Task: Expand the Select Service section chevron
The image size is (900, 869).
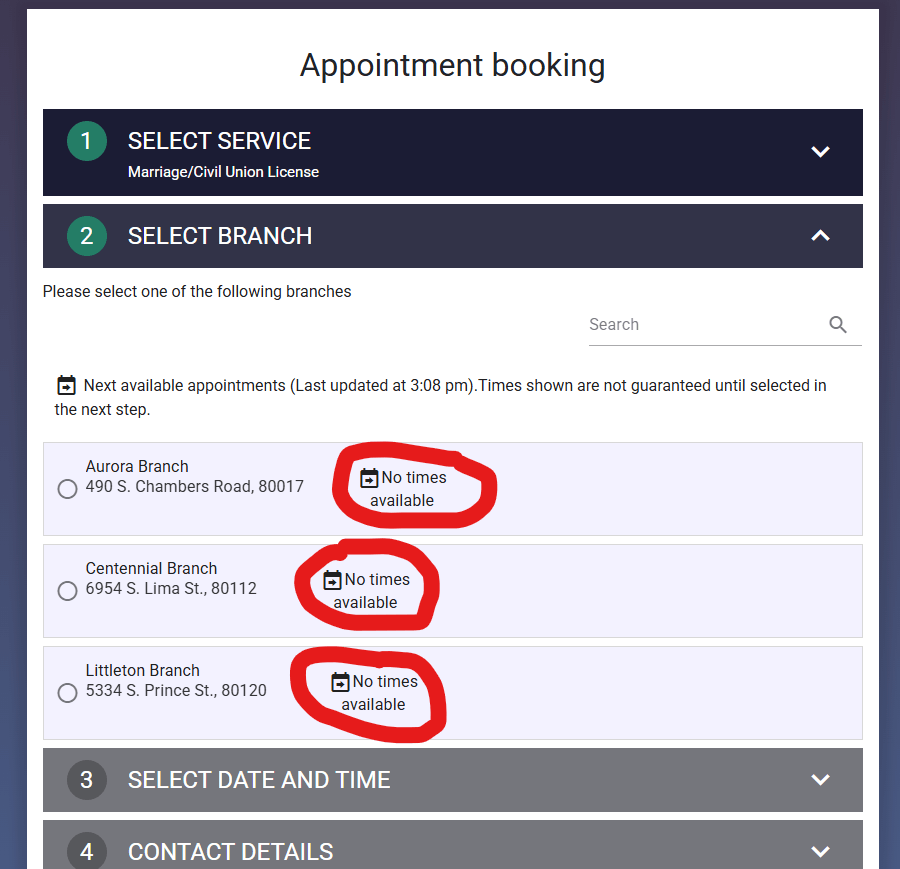Action: click(820, 152)
